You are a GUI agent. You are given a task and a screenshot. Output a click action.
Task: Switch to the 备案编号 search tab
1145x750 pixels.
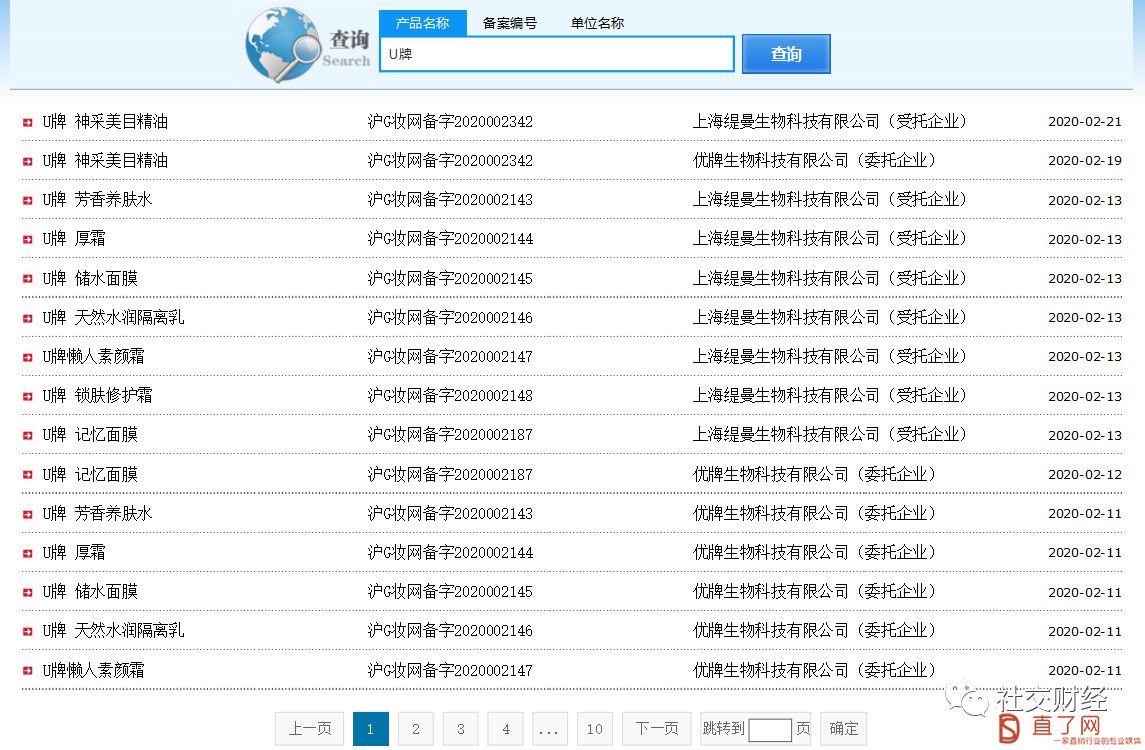point(510,23)
